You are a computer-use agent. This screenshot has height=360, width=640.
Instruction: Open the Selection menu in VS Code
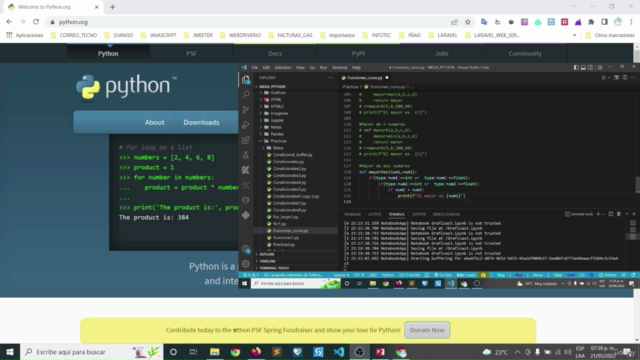pyautogui.click(x=282, y=67)
